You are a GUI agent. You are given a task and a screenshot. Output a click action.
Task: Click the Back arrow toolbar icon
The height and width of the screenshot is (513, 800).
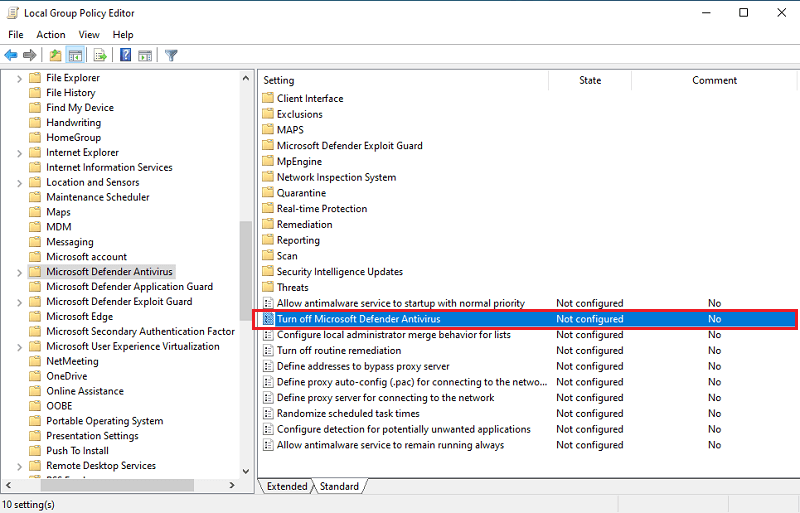coord(11,55)
